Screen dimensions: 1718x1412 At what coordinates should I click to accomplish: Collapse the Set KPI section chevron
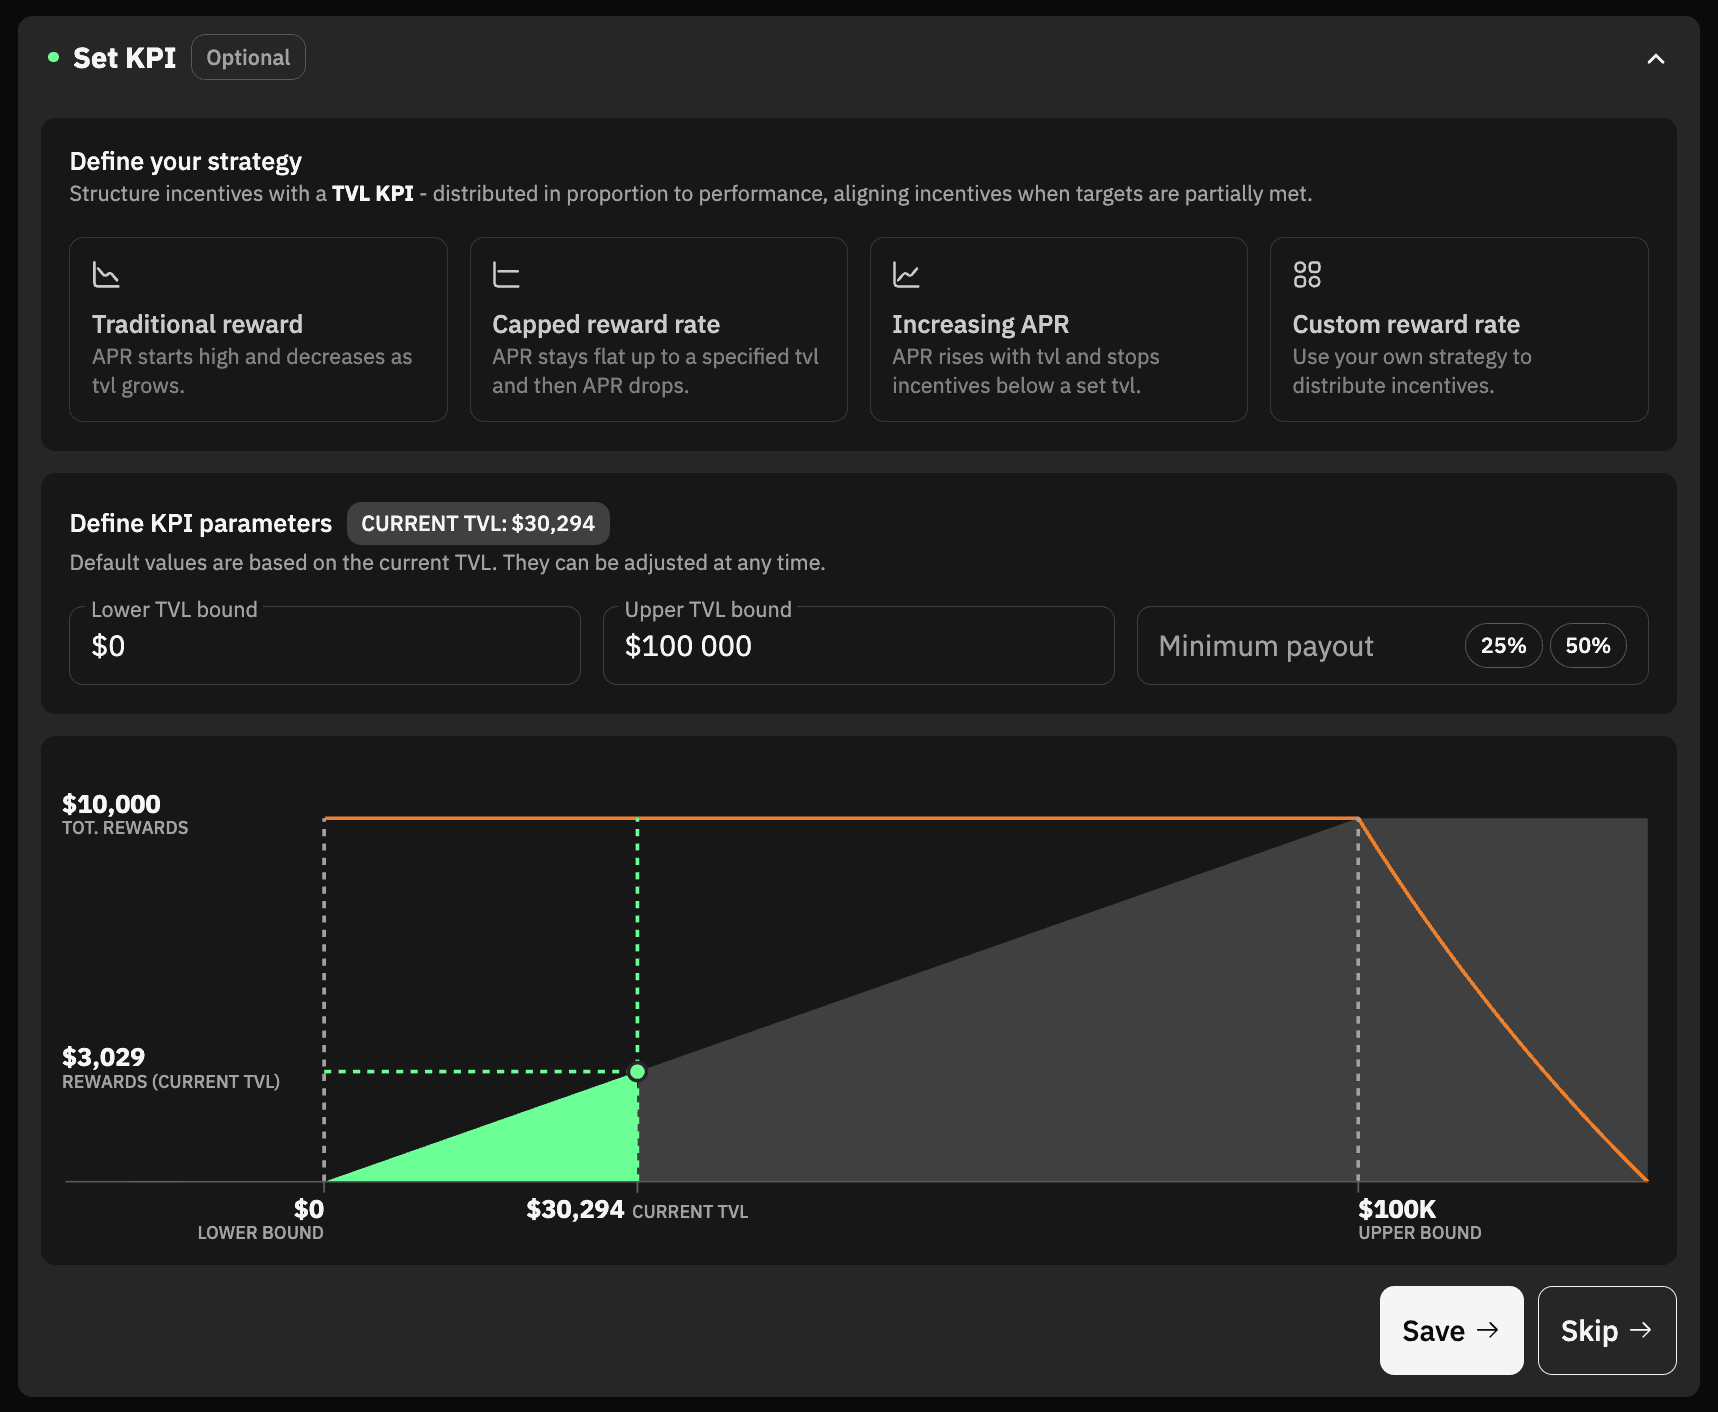1655,59
